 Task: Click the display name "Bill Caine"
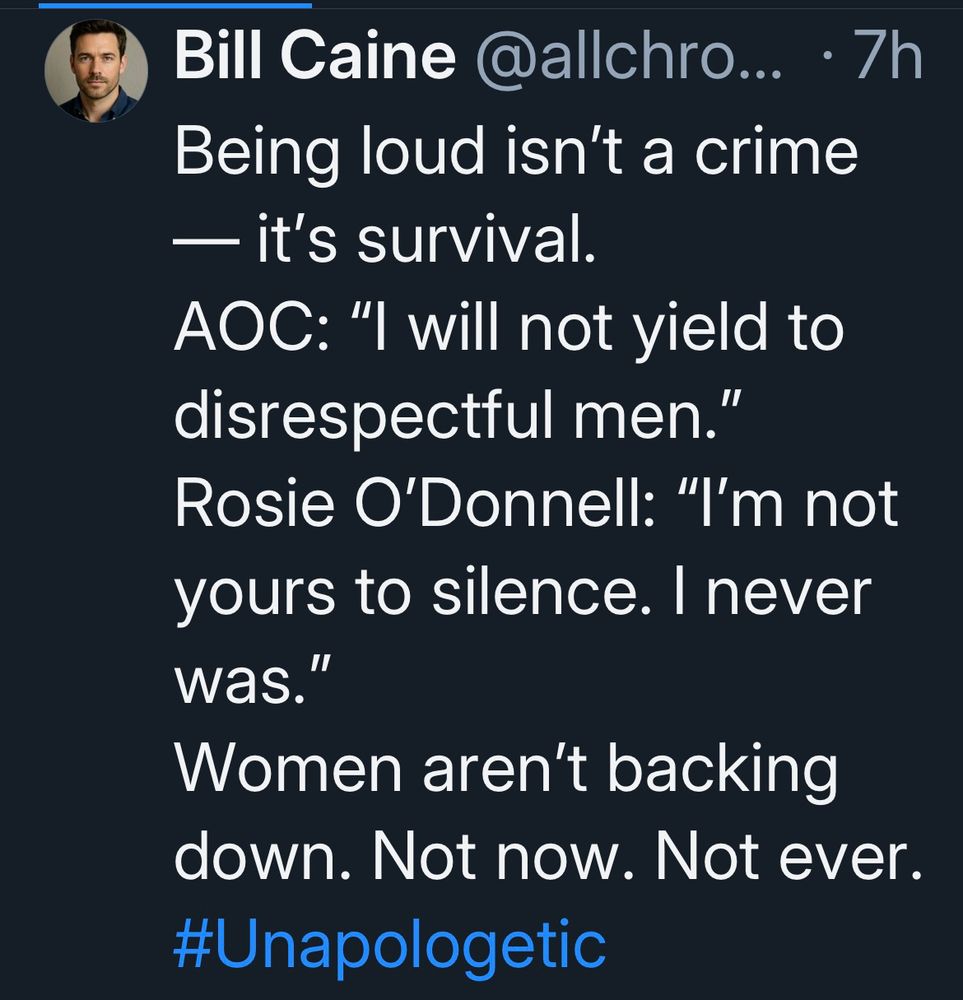pos(314,58)
